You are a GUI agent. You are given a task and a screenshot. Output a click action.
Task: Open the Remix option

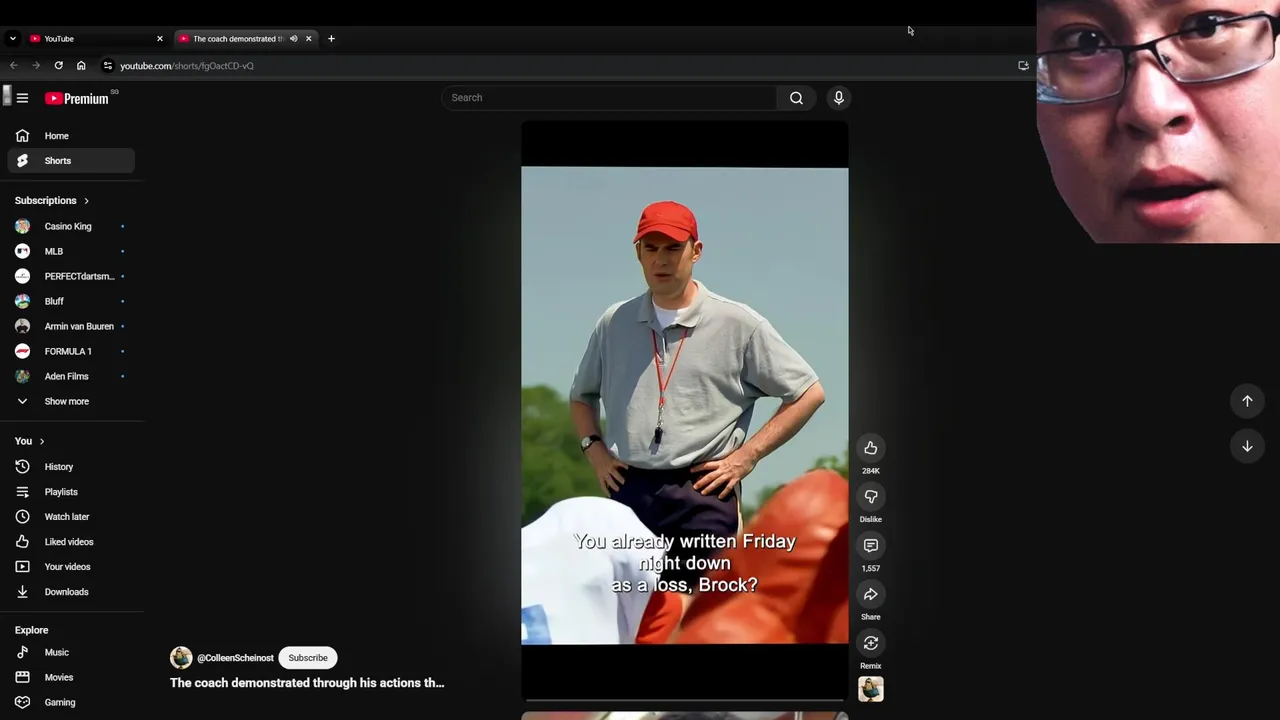(x=871, y=643)
